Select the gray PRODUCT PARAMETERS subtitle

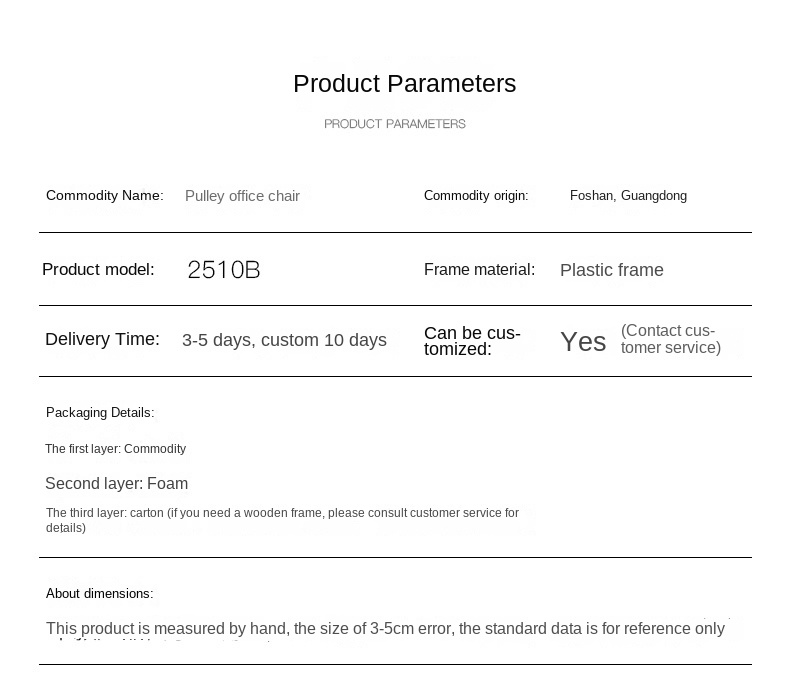click(x=394, y=124)
